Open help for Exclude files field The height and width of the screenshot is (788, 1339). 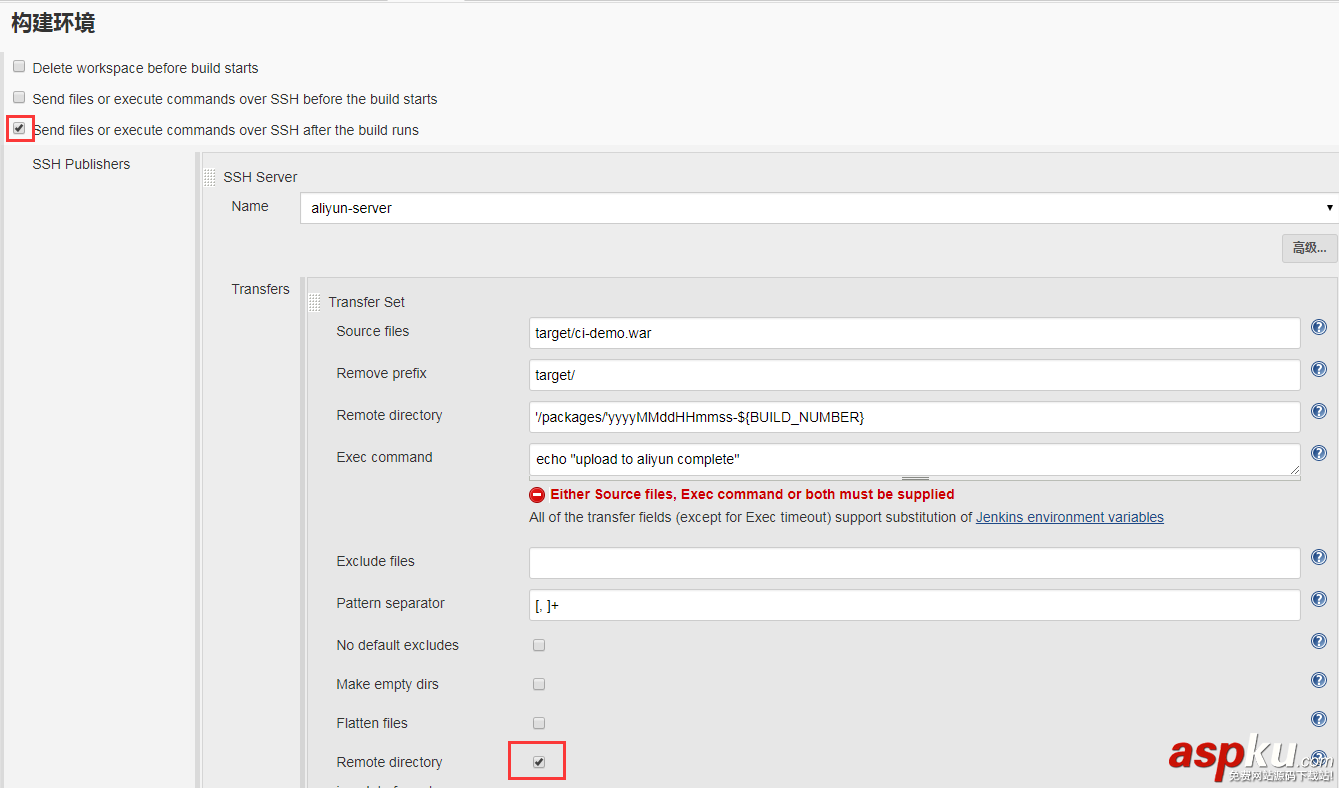(1318, 557)
